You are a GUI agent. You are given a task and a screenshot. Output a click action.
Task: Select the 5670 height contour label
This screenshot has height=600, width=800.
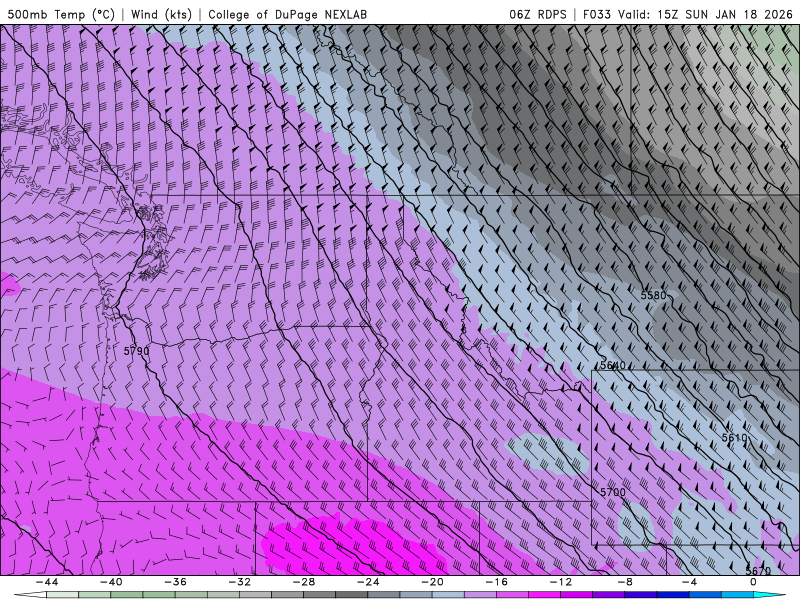click(758, 570)
